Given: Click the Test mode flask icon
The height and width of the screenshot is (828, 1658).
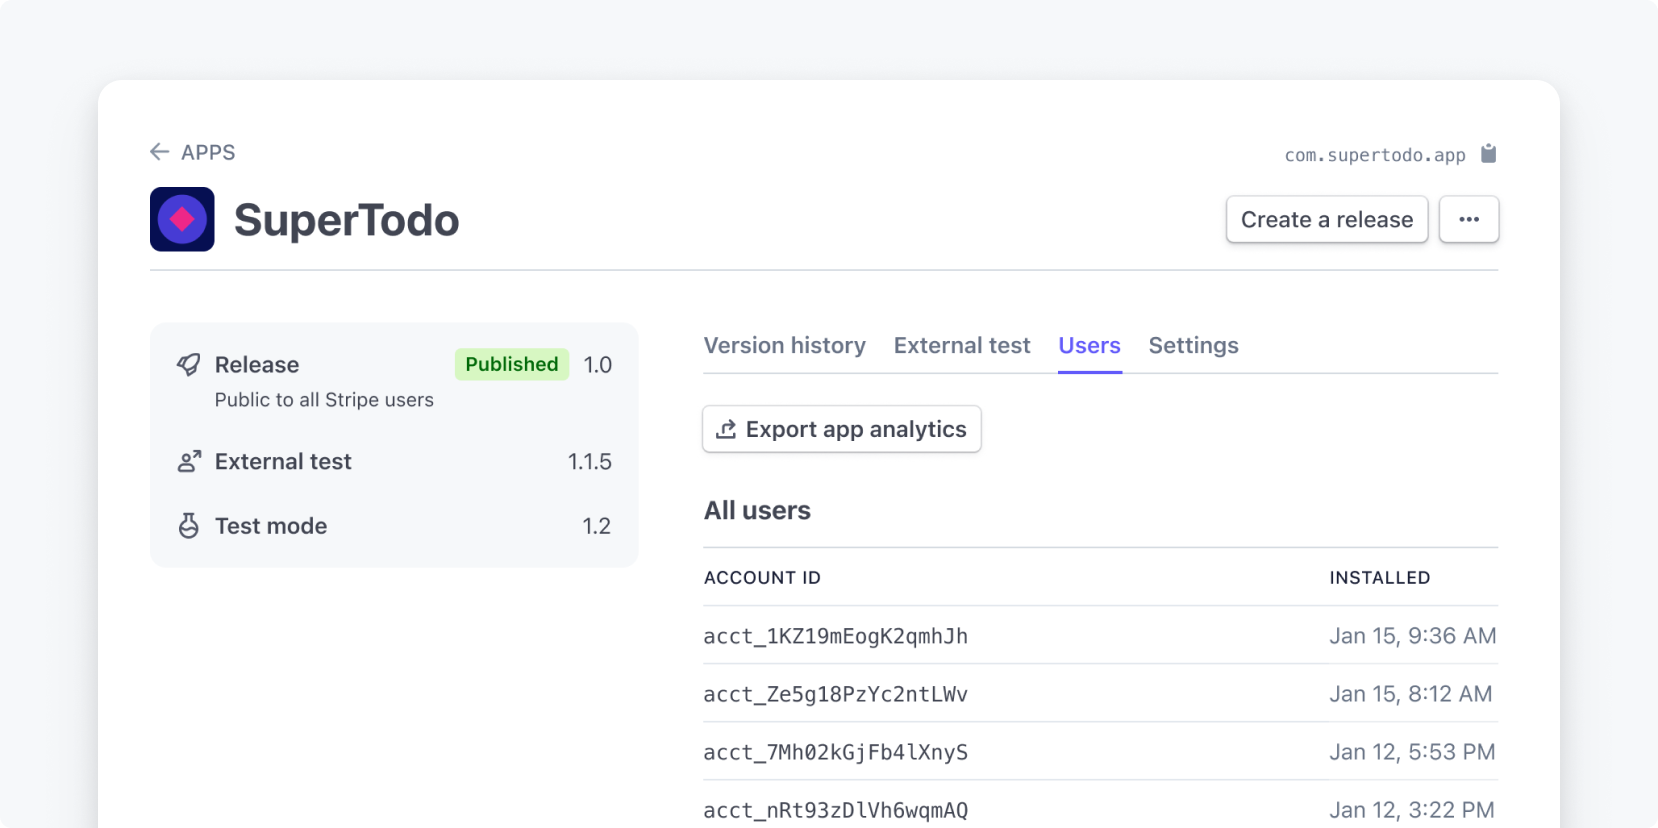Looking at the screenshot, I should tap(188, 526).
